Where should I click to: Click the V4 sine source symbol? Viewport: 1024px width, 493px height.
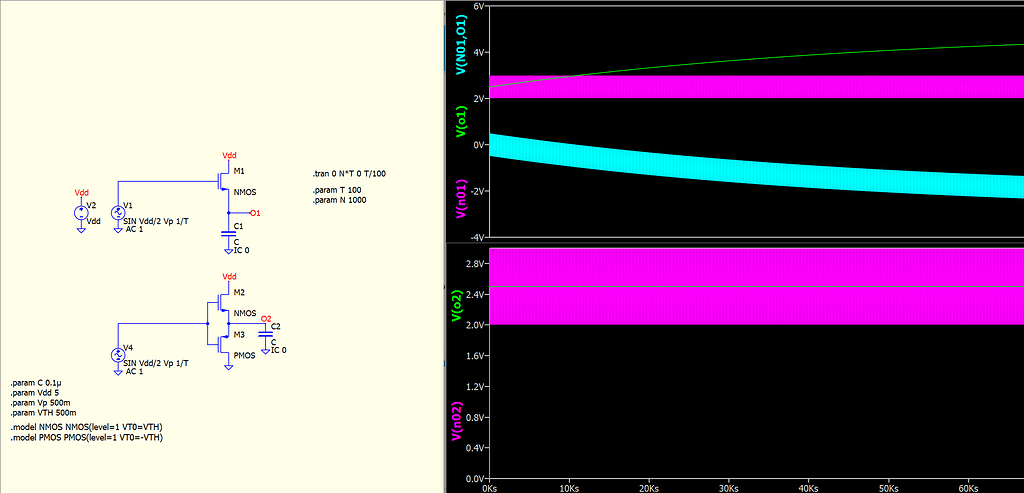pos(118,355)
